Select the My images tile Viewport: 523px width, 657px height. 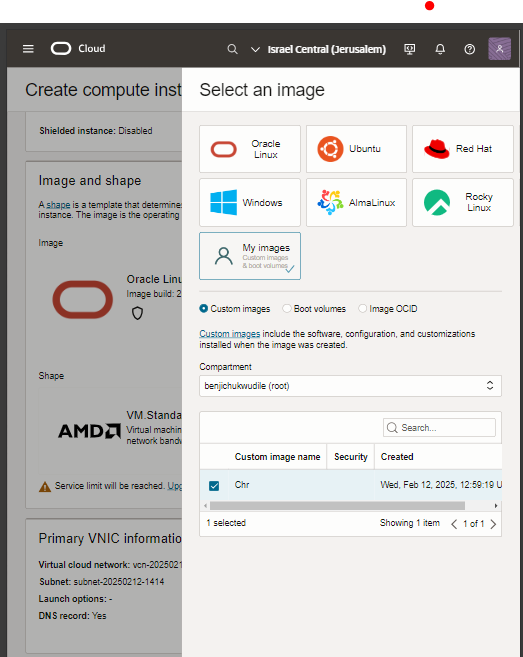pos(250,256)
